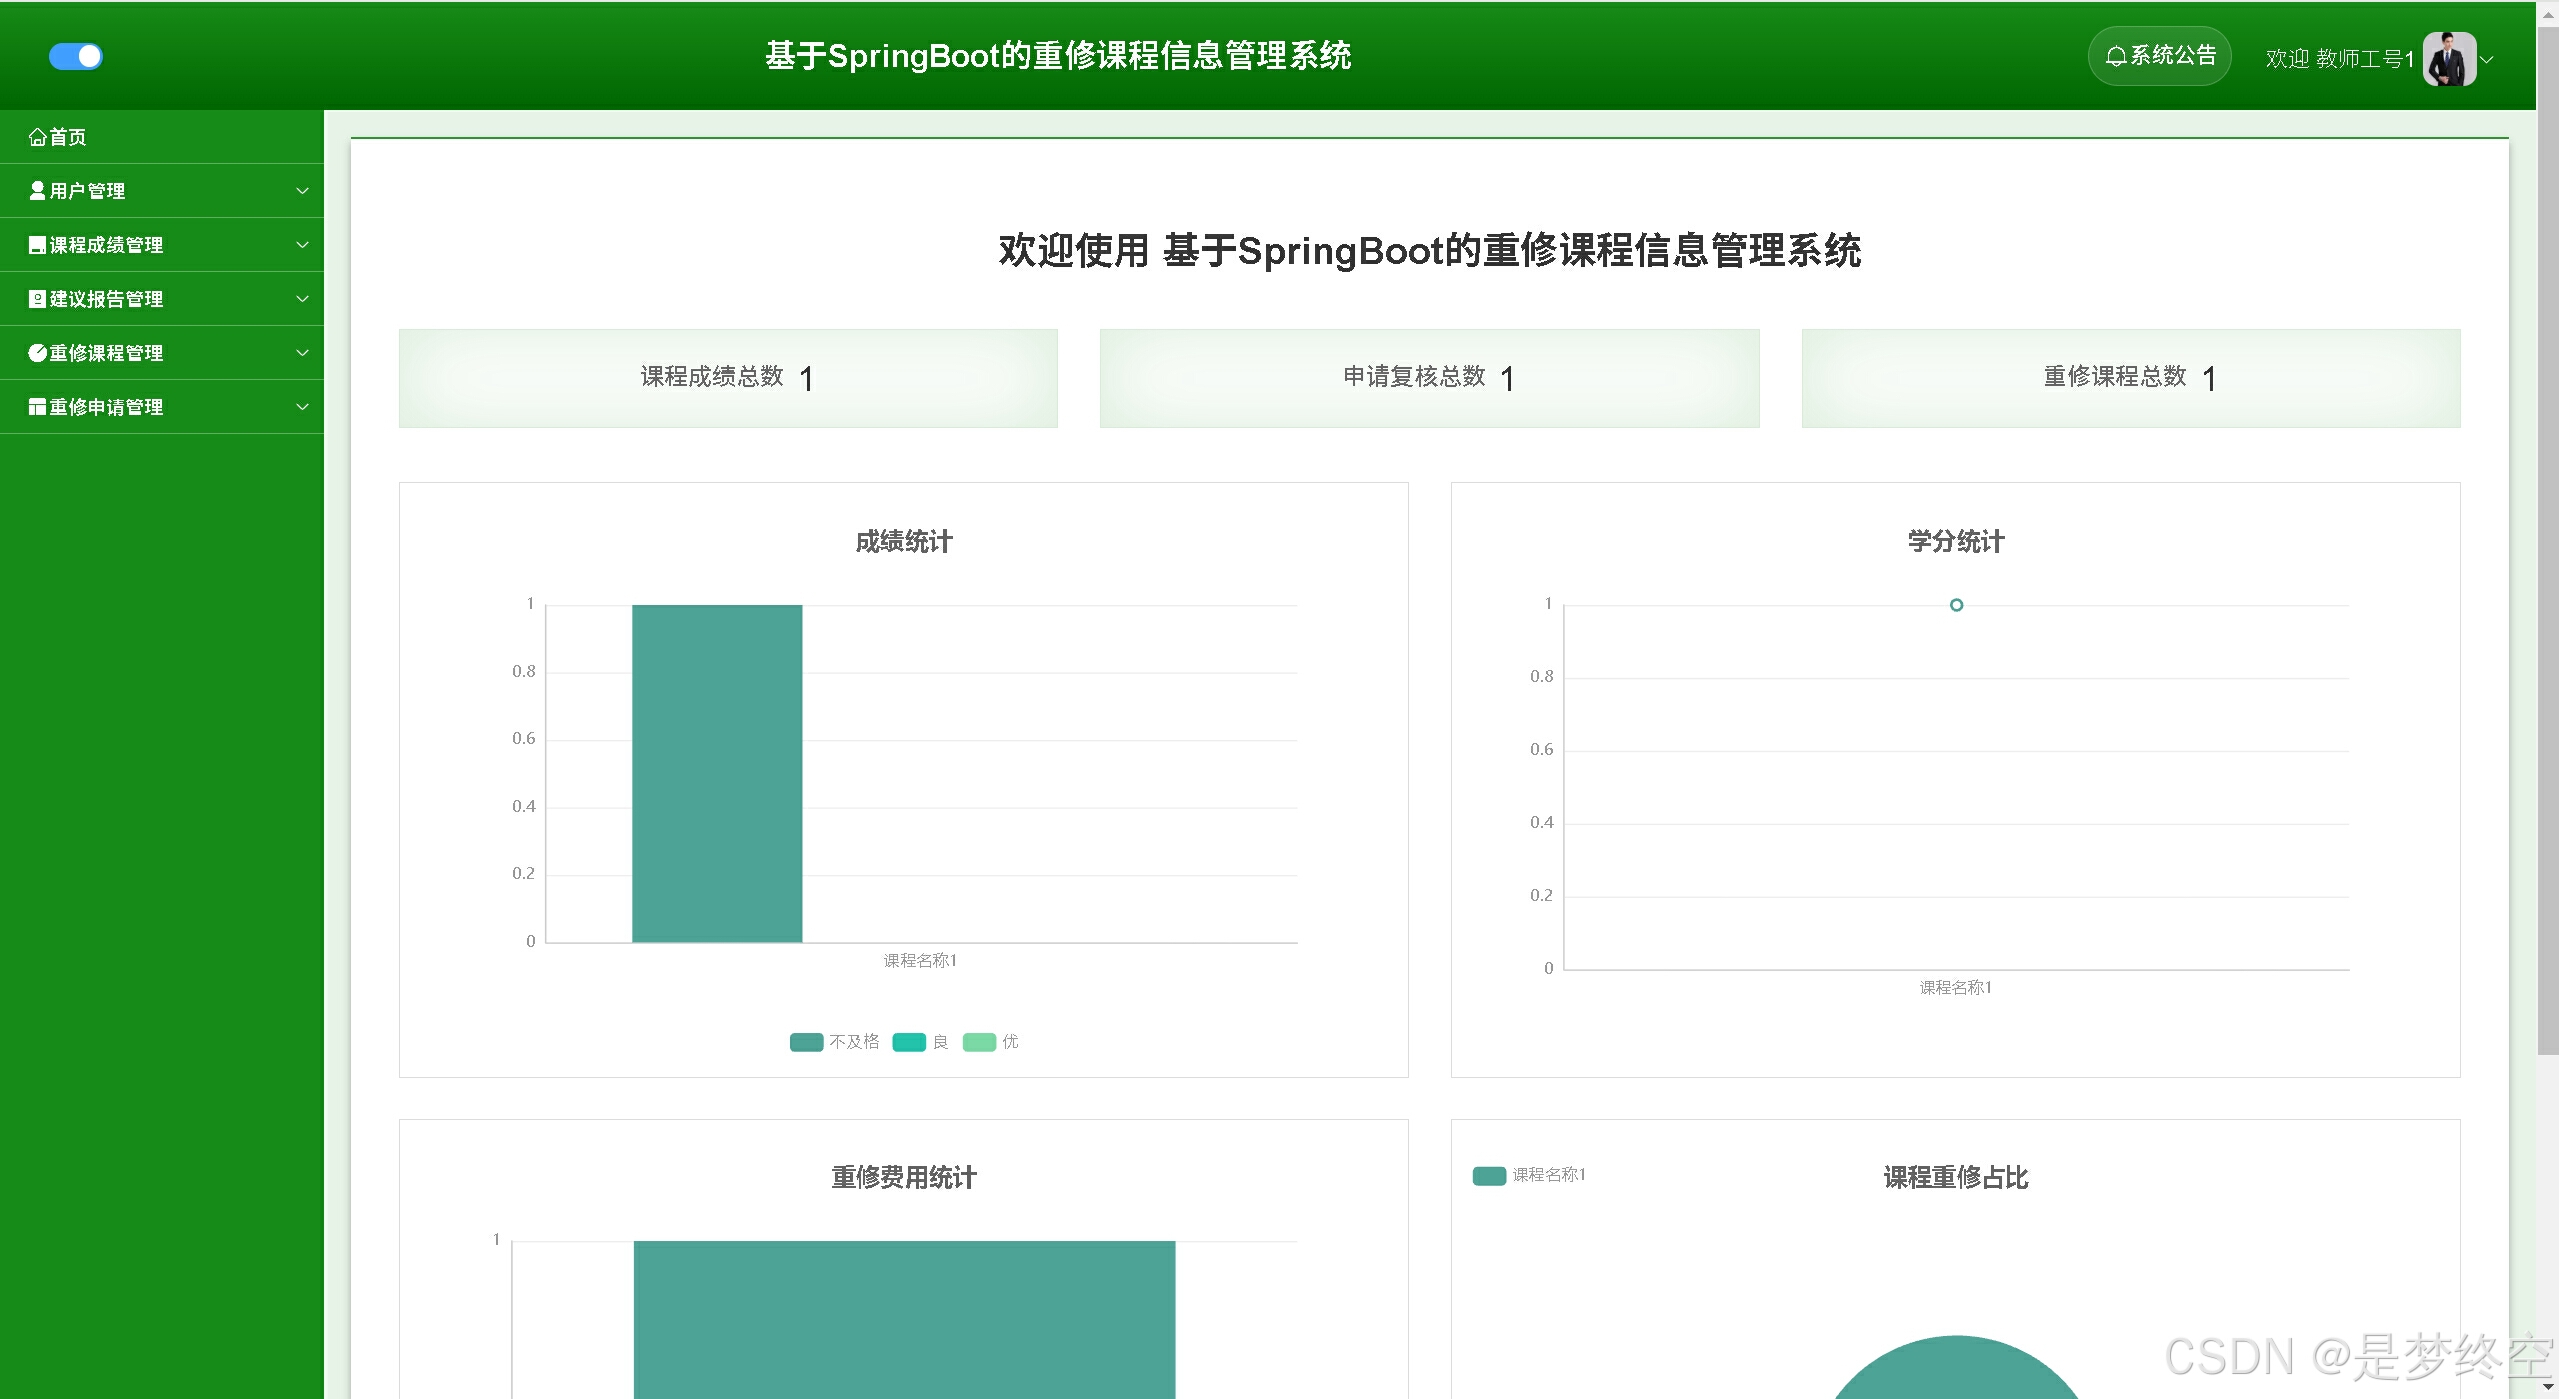This screenshot has height=1399, width=2559.
Task: Click the 建议报告管理 sidebar icon
Action: click(37, 299)
